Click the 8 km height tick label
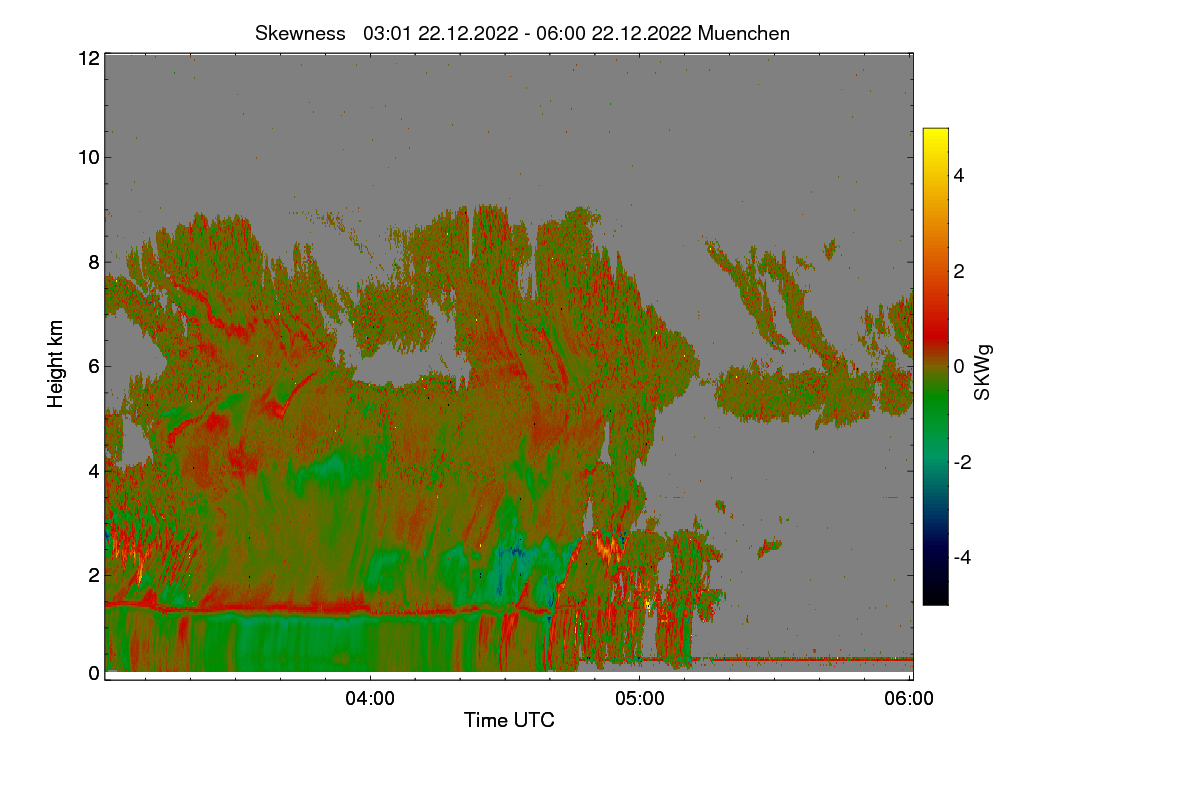This screenshot has width=1200, height=800. click(94, 262)
